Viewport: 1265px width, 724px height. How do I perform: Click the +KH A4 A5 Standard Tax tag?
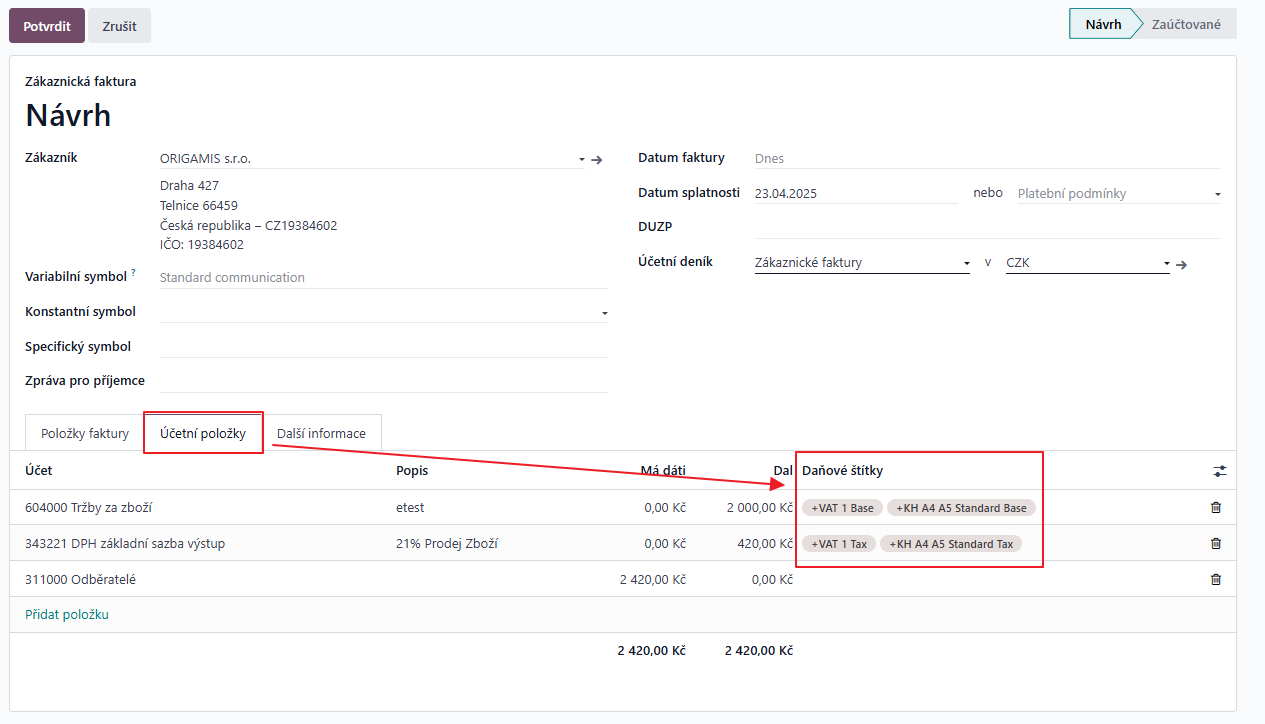[x=951, y=544]
